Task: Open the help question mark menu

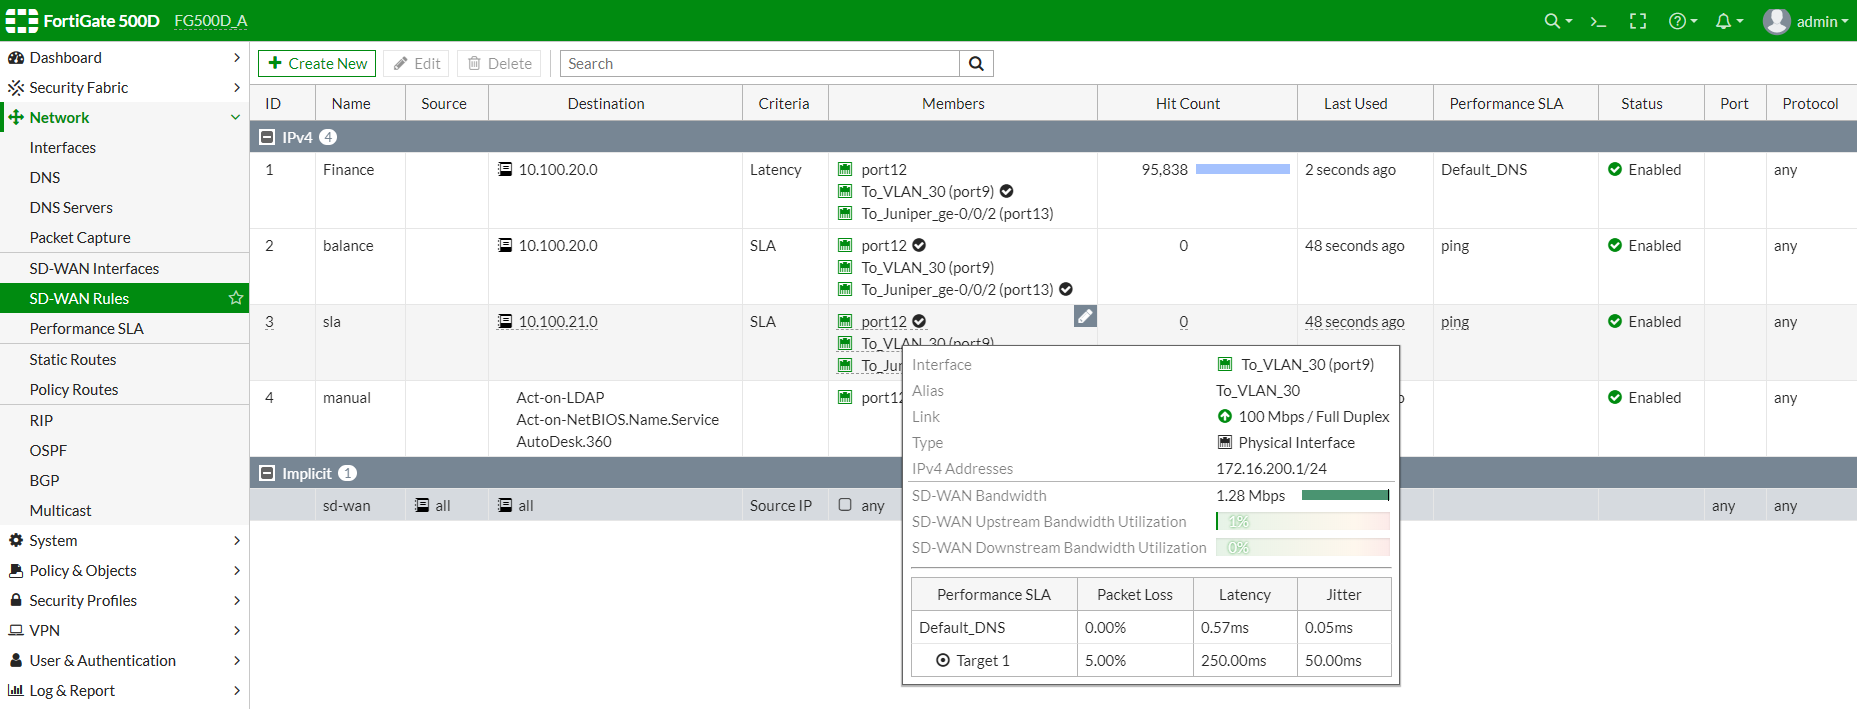Action: pyautogui.click(x=1682, y=21)
